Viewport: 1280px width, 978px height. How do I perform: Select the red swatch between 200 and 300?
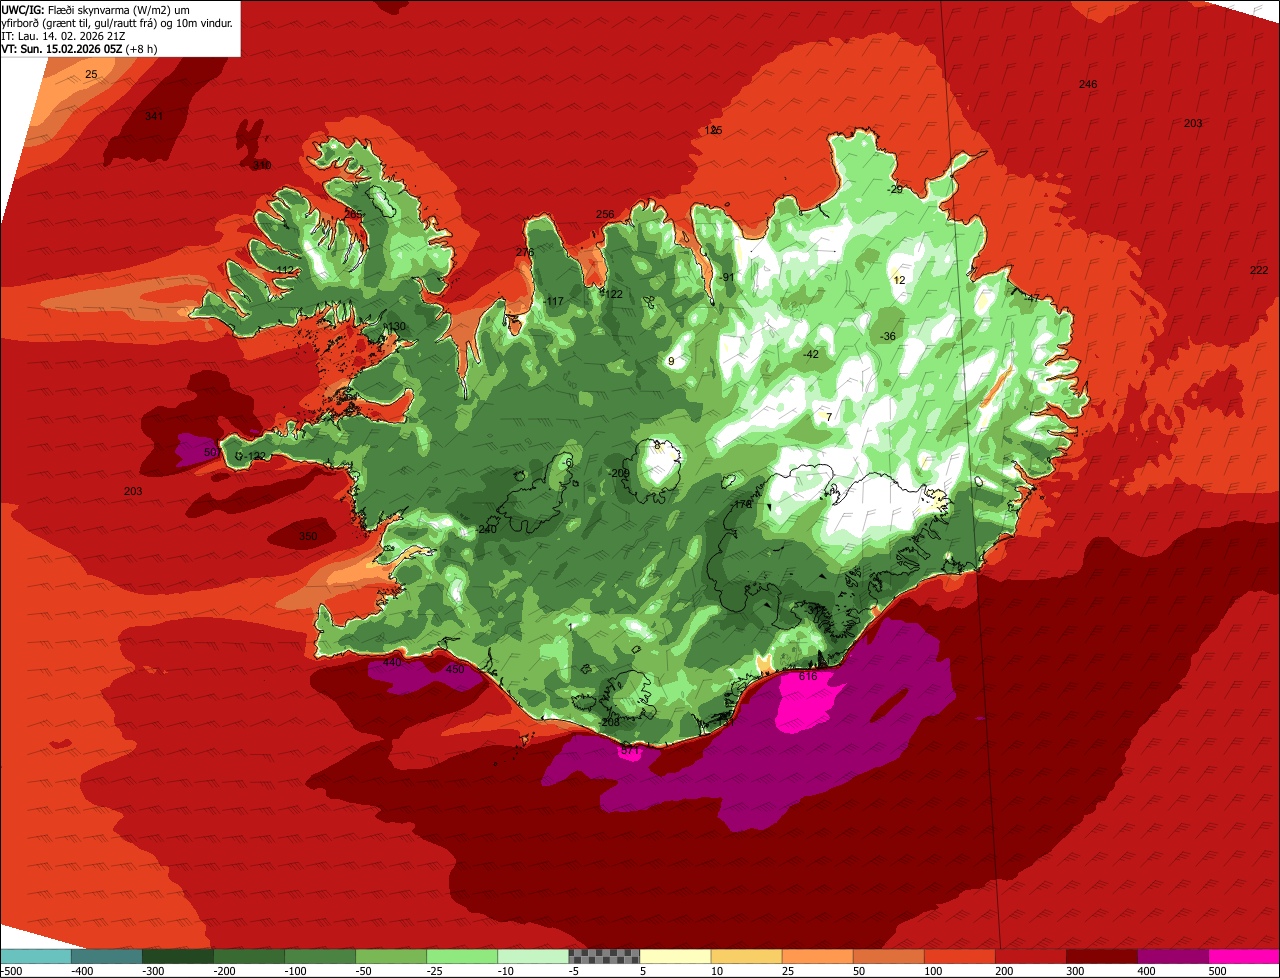[1030, 956]
